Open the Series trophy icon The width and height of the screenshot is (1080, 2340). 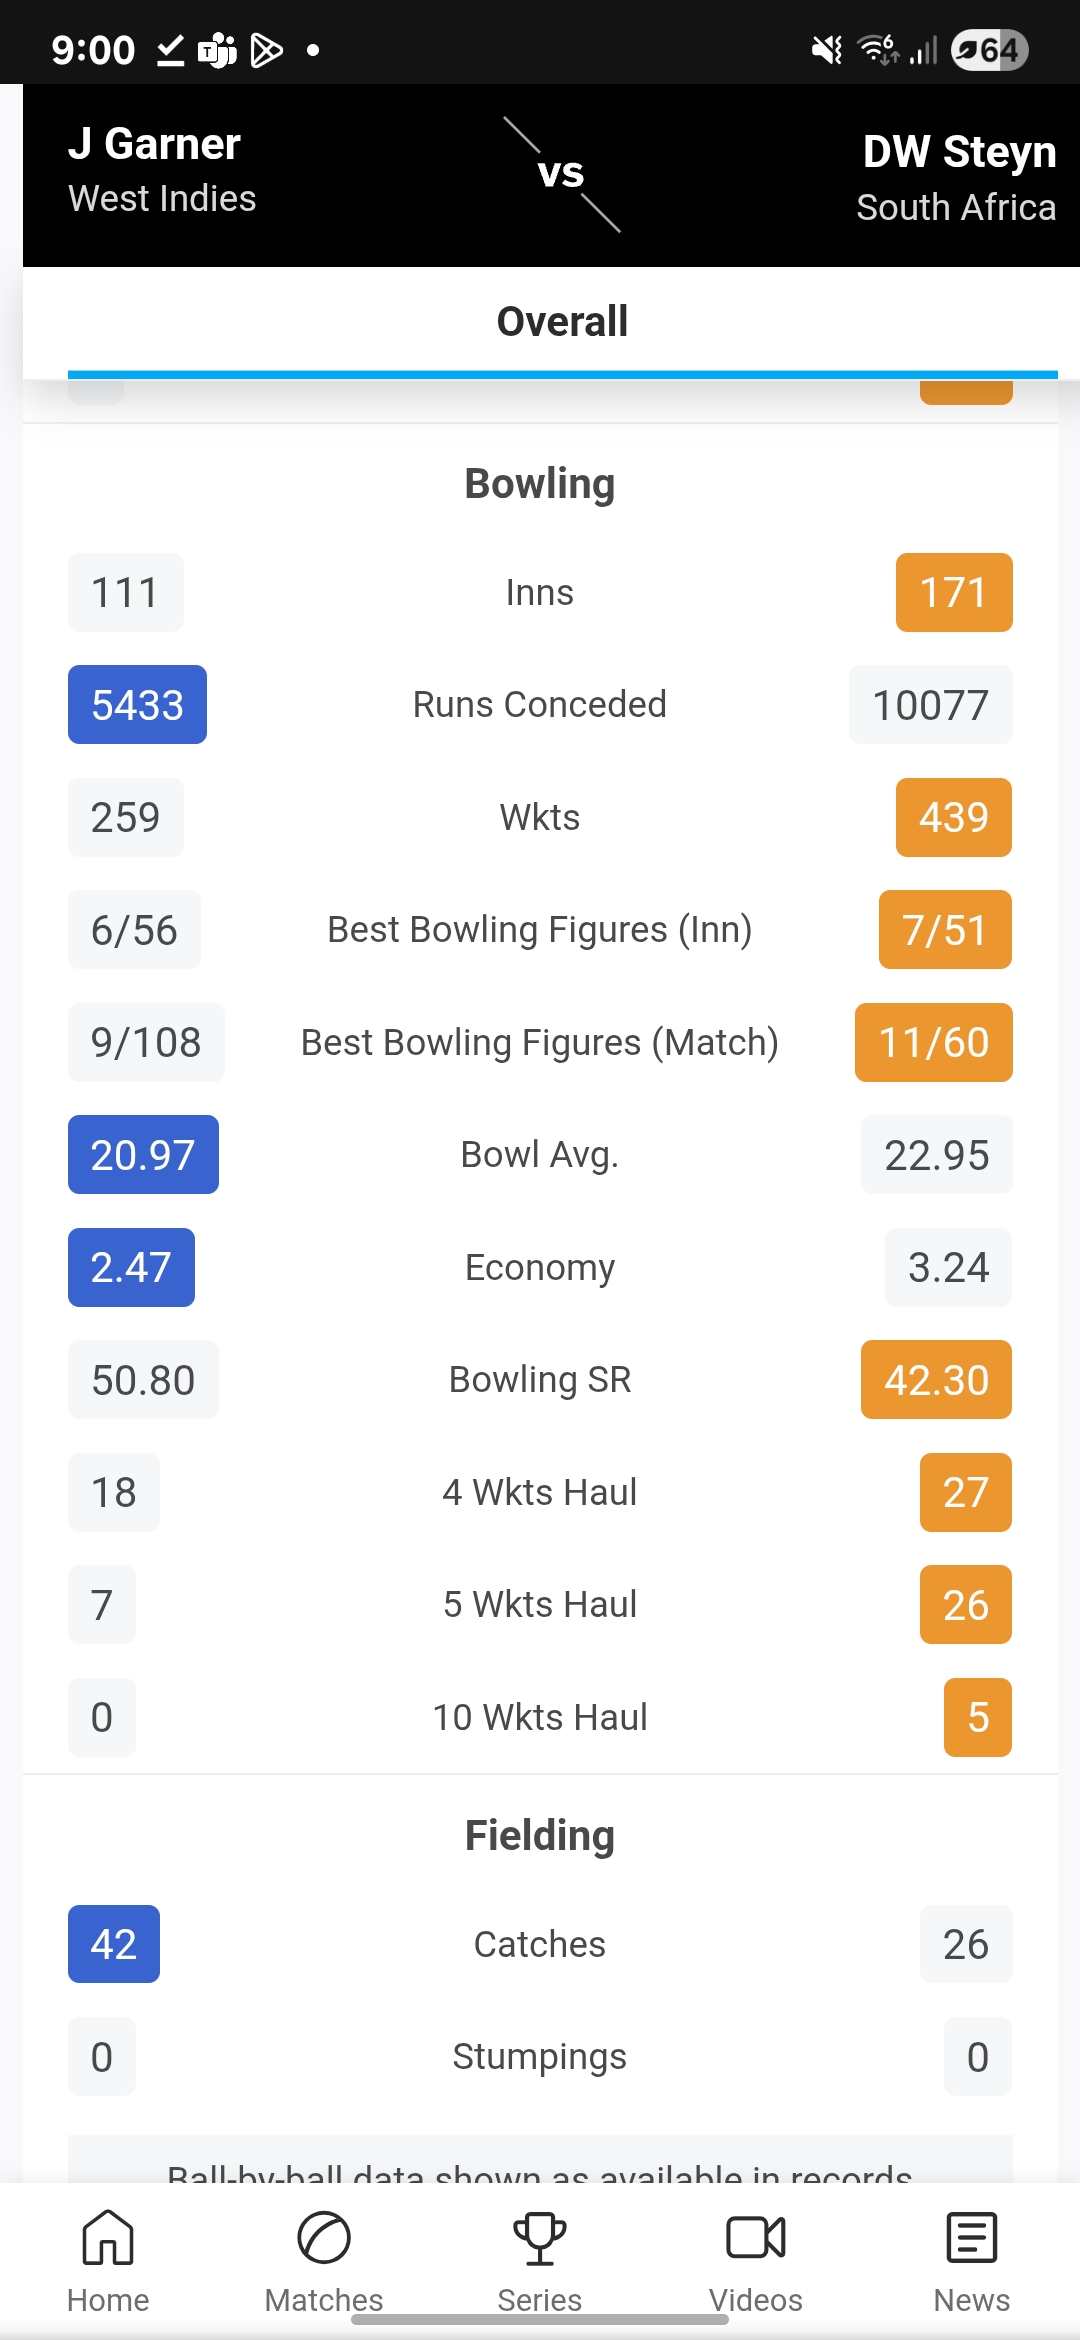(x=540, y=2238)
